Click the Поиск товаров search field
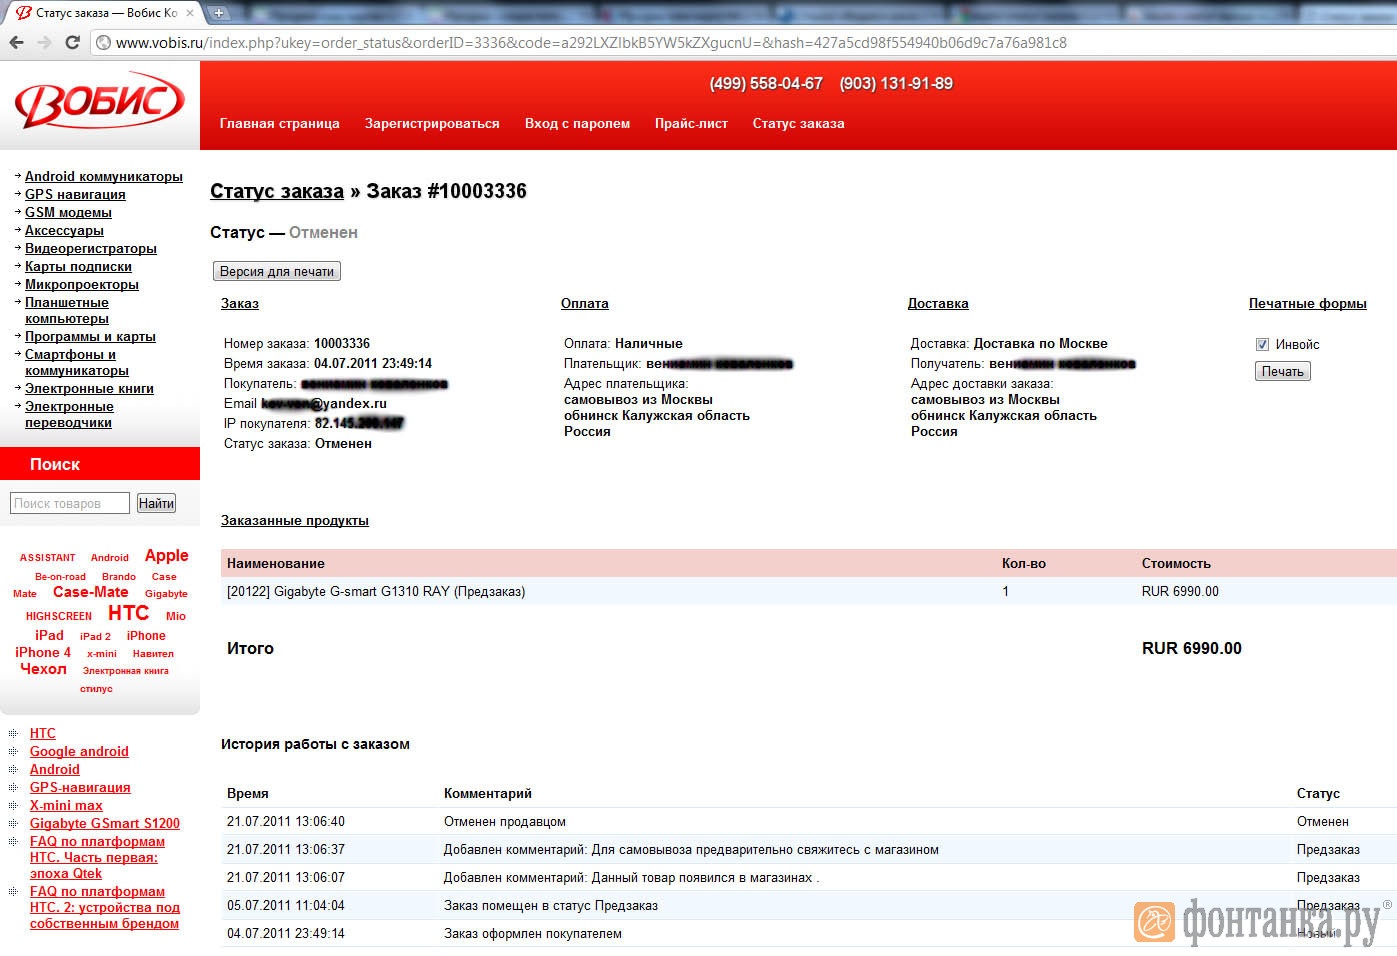The height and width of the screenshot is (956, 1397). [70, 503]
